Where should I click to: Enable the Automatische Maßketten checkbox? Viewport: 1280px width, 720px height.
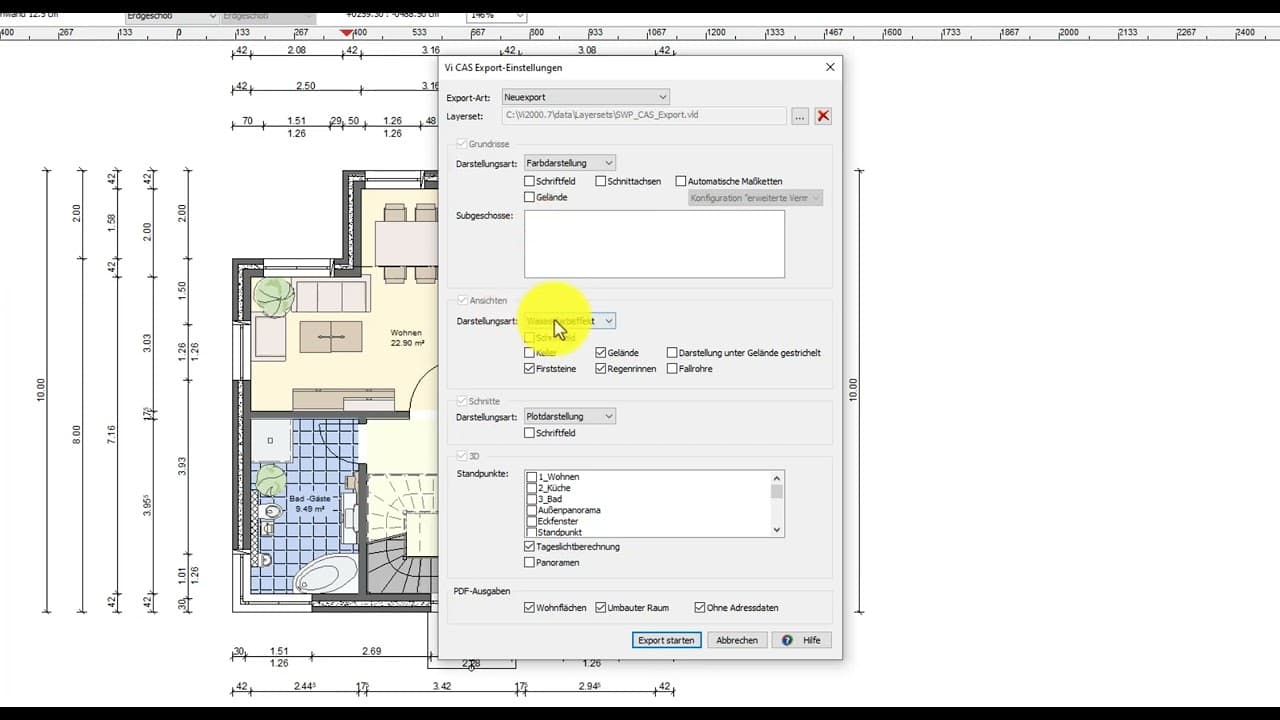pos(681,181)
